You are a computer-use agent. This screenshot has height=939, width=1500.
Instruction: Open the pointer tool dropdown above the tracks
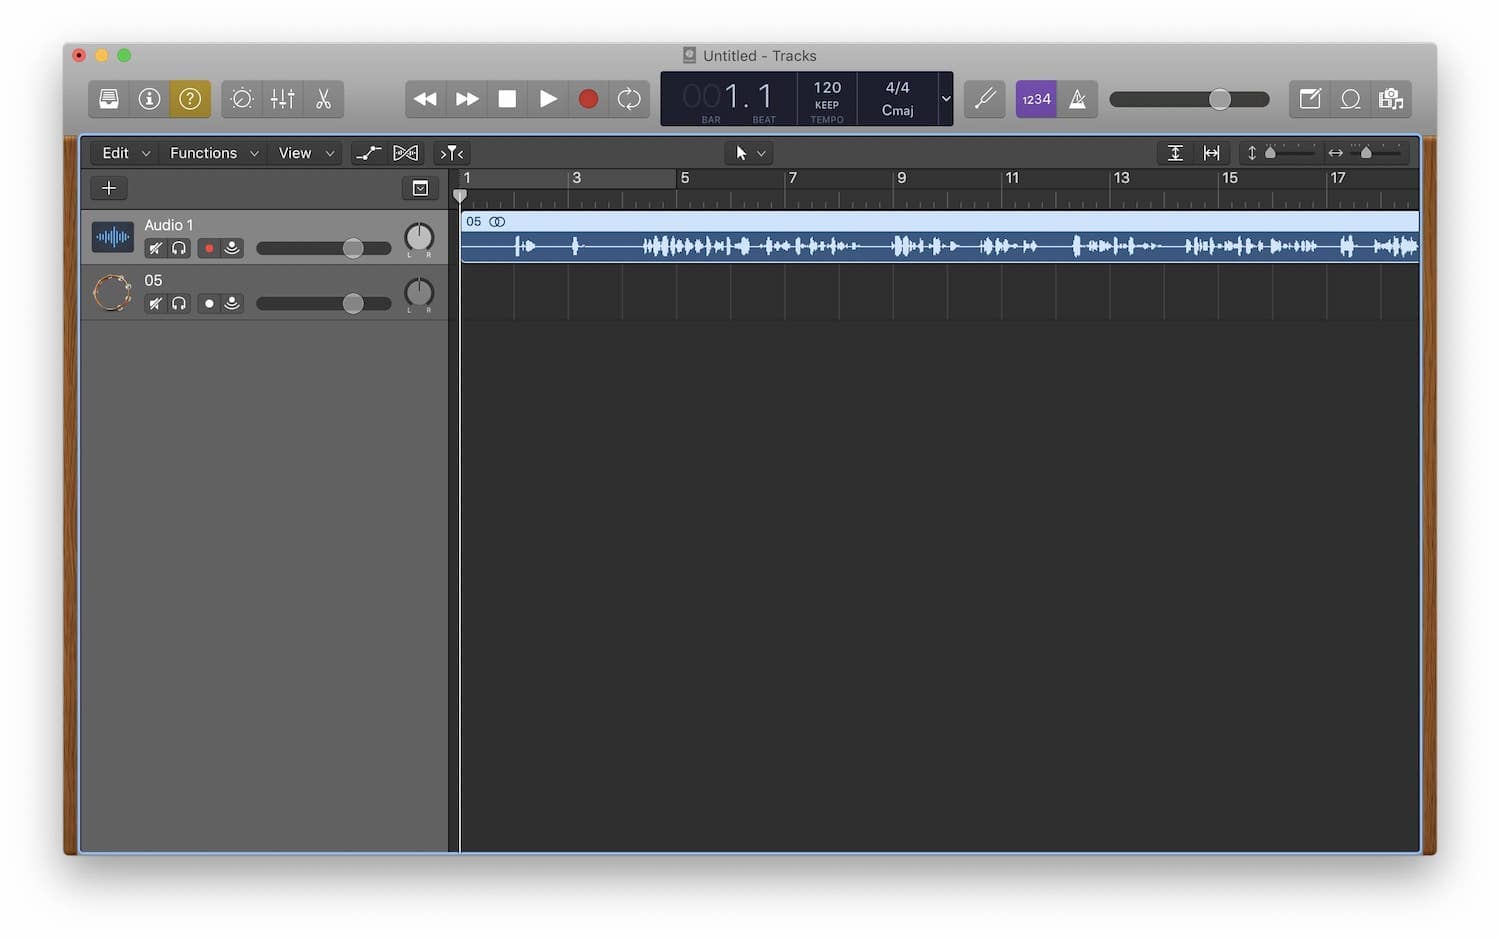[748, 153]
